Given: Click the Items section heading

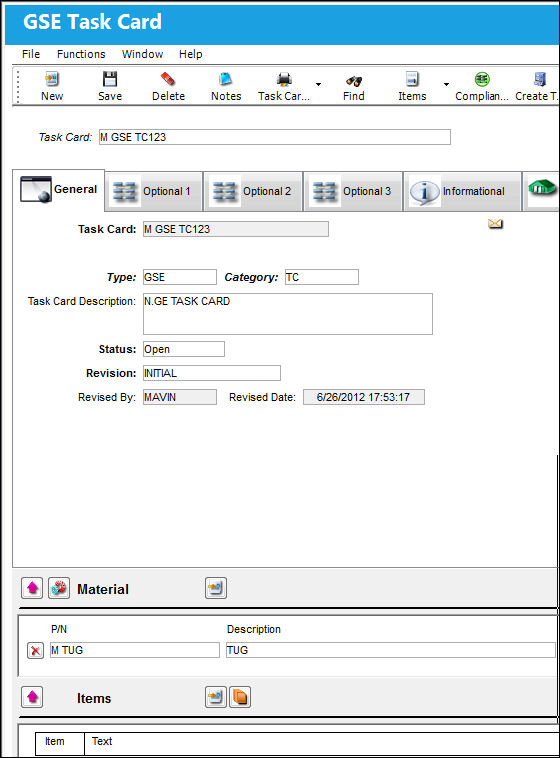Looking at the screenshot, I should (94, 699).
